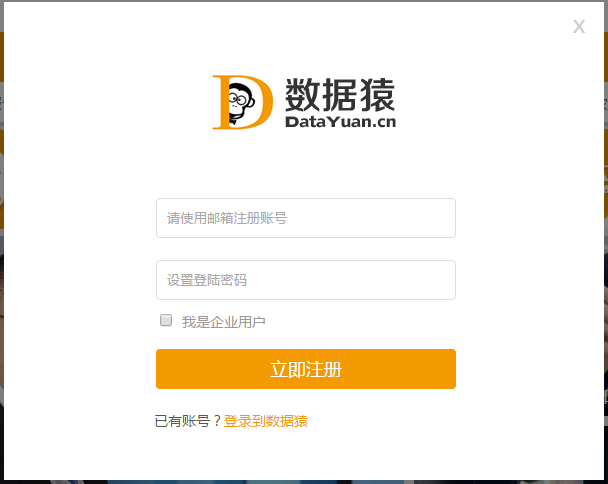The image size is (608, 484).
Task: Click the 已有账号？ prompt text
Action: pos(188,421)
